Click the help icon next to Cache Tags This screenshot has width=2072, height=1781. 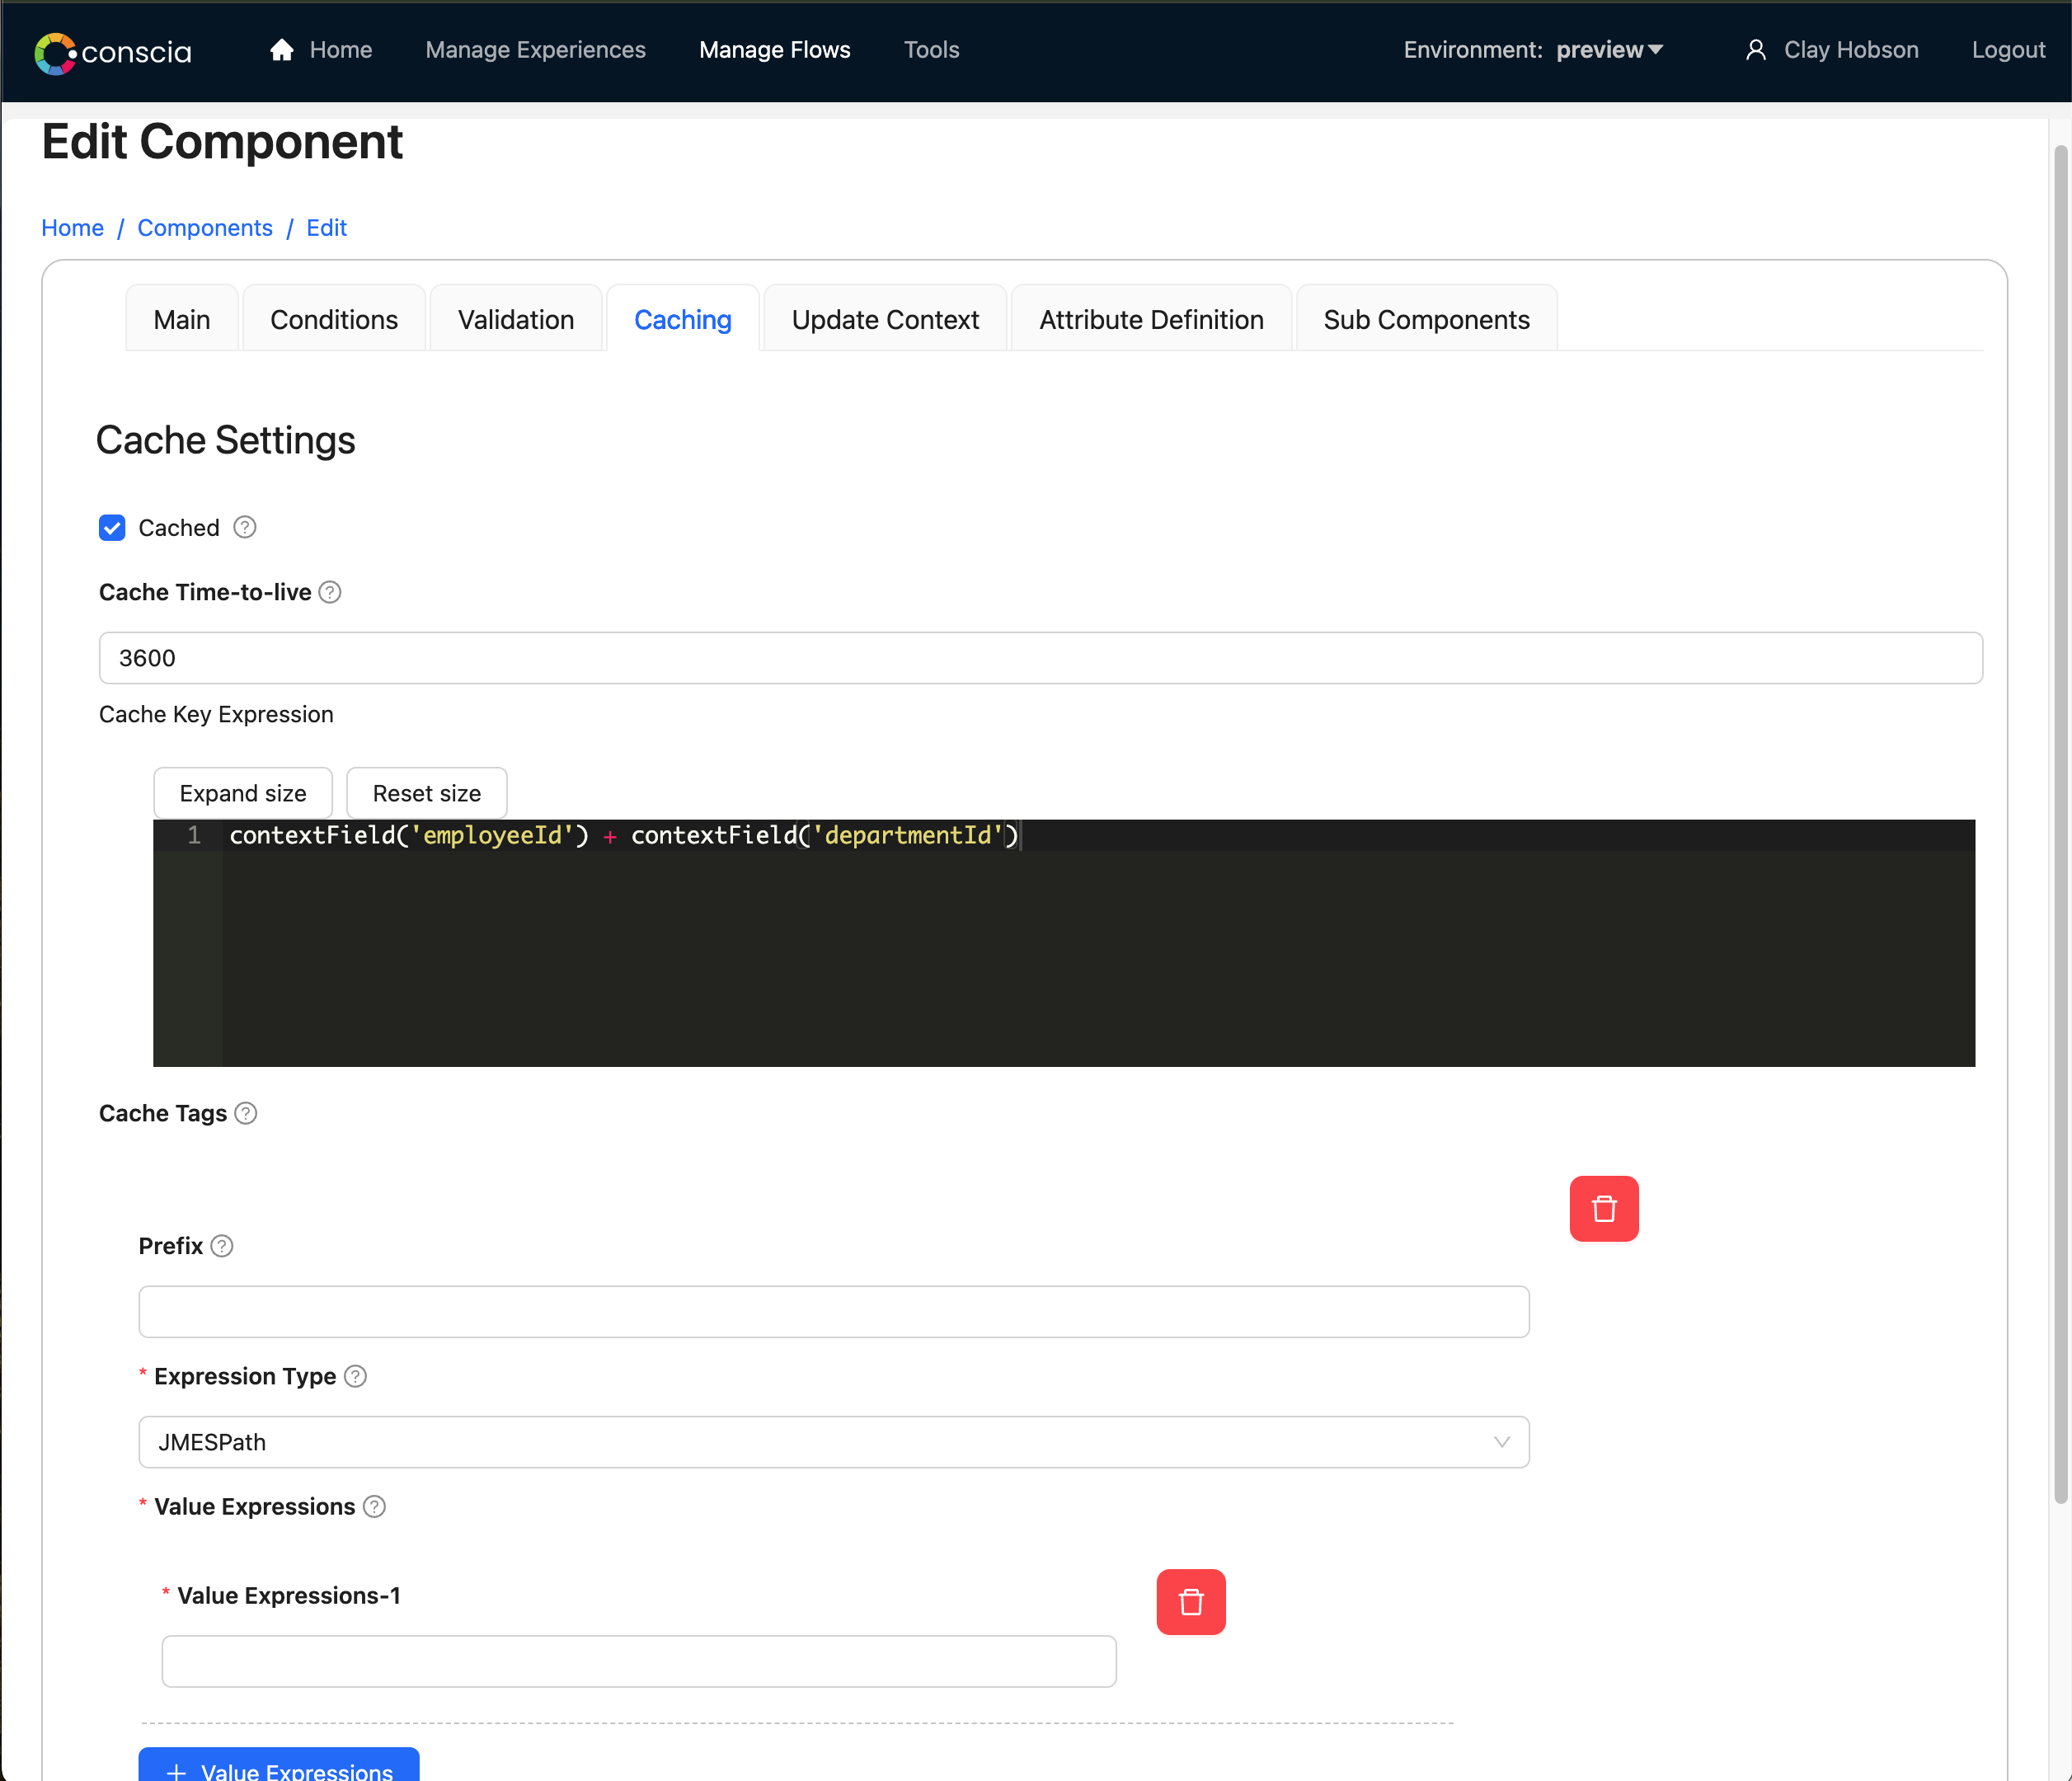(x=247, y=1113)
